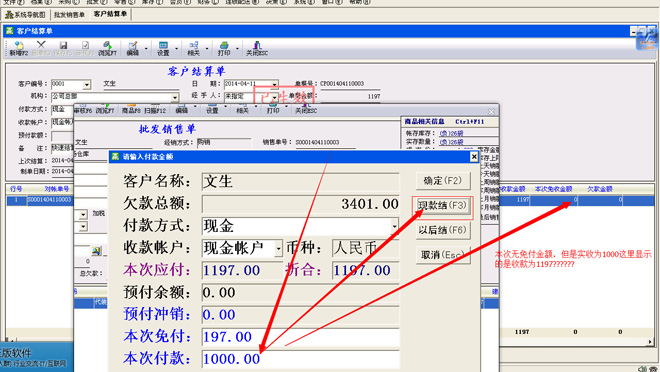Click the 对帐单号 column header
Viewport: 660px width, 372px height.
56,189
